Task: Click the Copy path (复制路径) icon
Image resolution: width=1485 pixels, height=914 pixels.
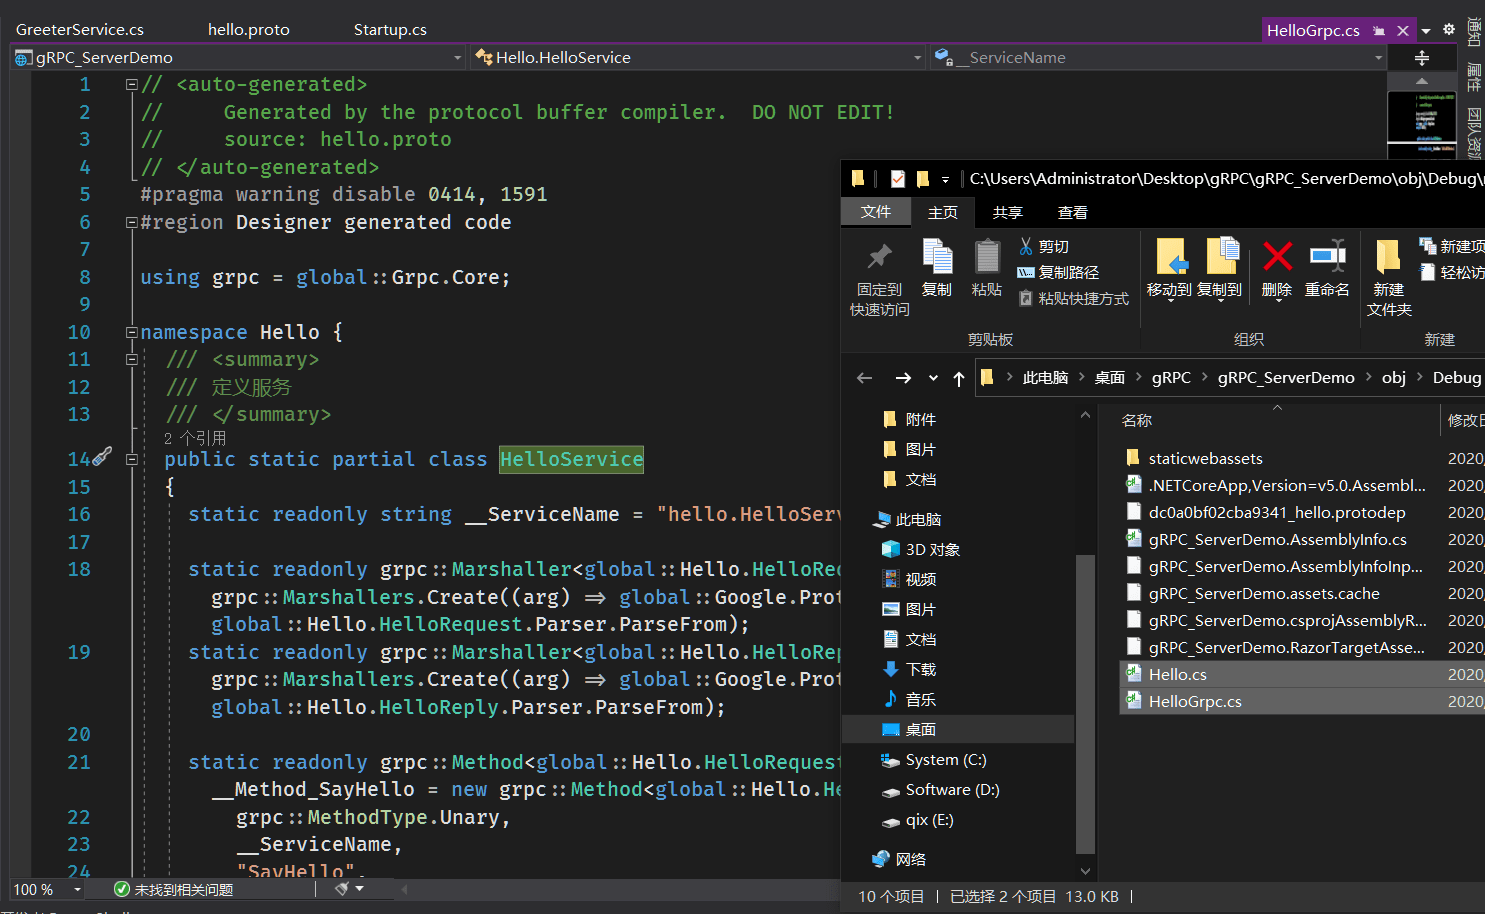Action: 1026,272
